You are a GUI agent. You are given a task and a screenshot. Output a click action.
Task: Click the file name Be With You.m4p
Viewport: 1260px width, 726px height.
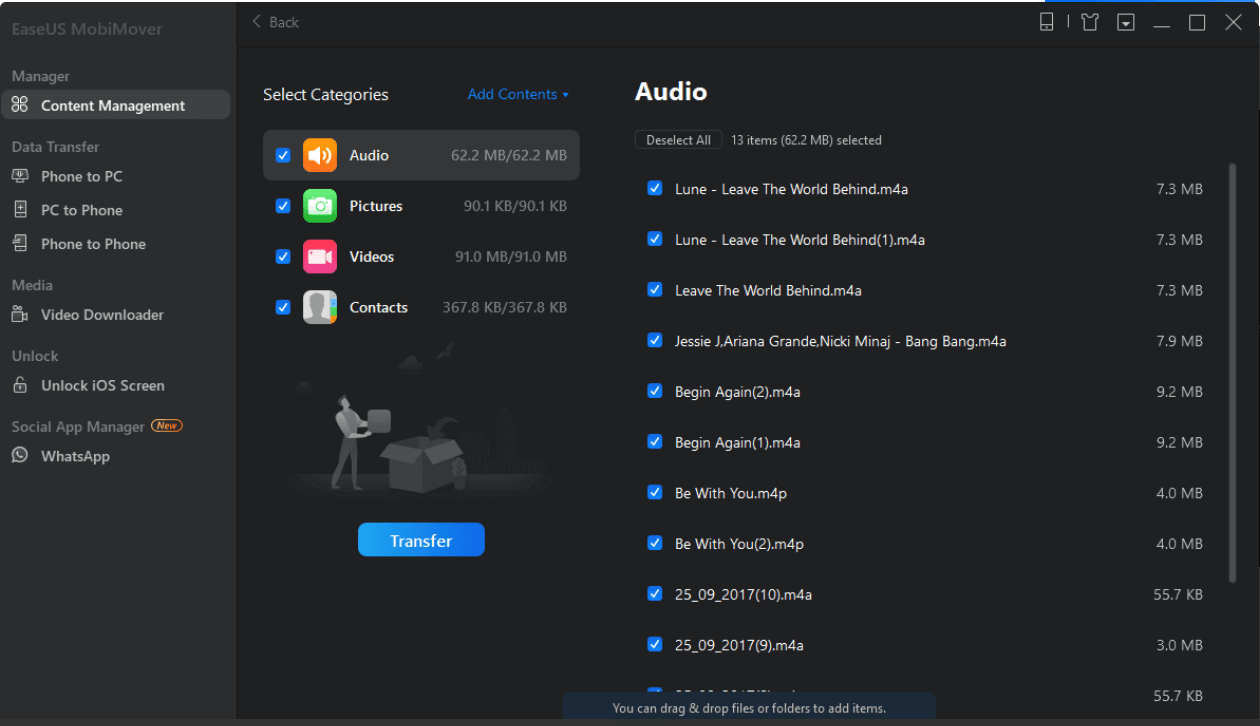pyautogui.click(x=731, y=493)
